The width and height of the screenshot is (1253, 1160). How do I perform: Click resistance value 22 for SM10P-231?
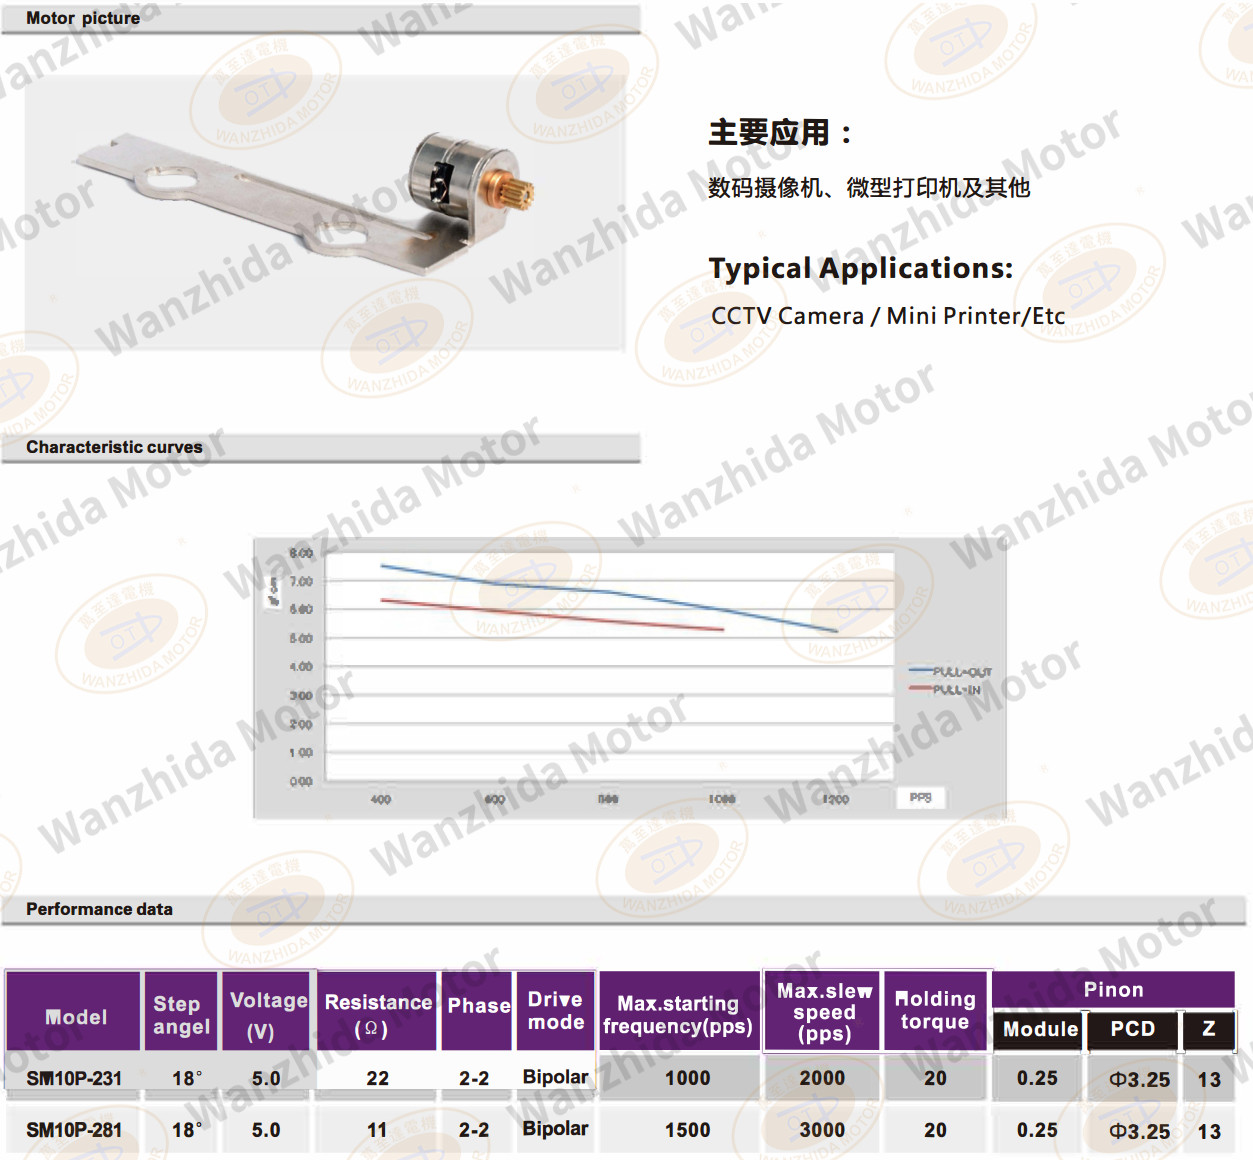[x=377, y=1079]
